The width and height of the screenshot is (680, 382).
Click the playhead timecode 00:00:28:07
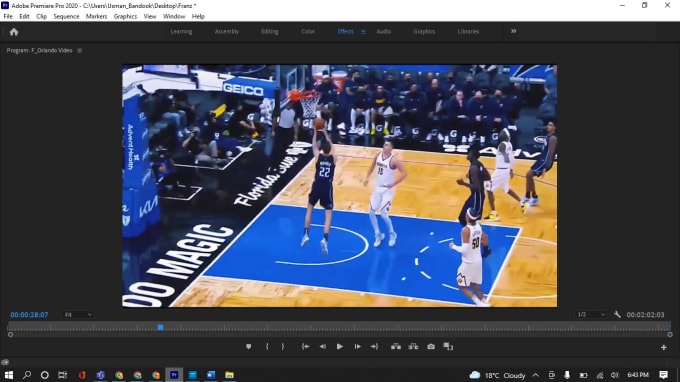coord(29,315)
